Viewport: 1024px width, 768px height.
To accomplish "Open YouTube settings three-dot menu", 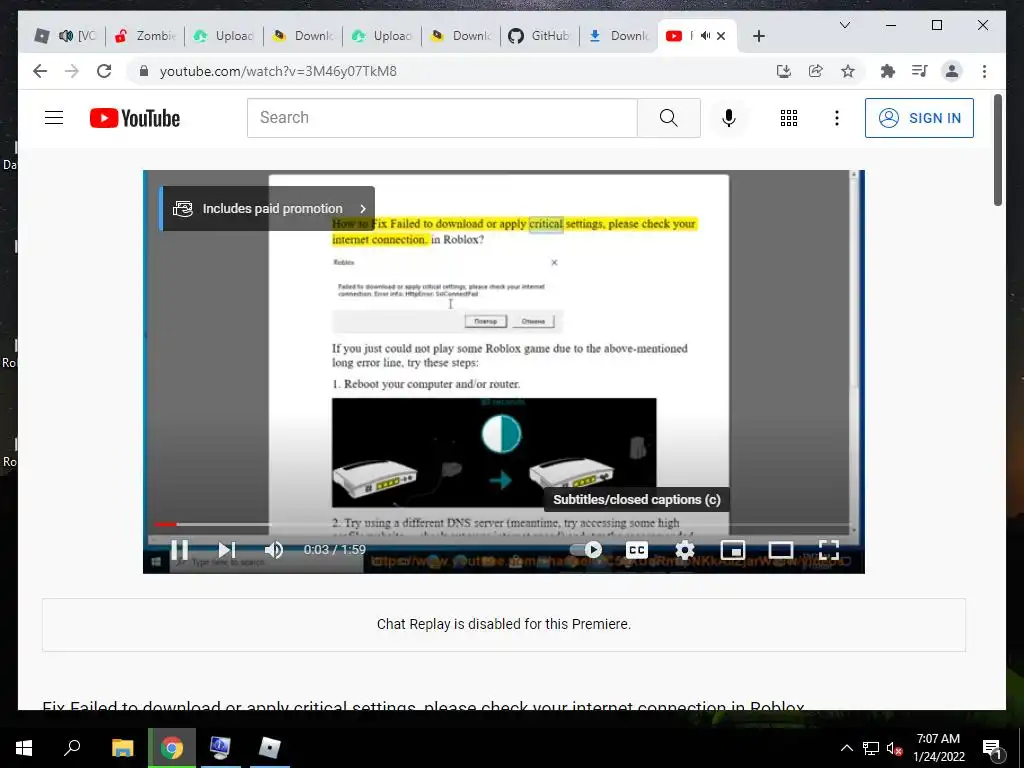I will pos(837,118).
